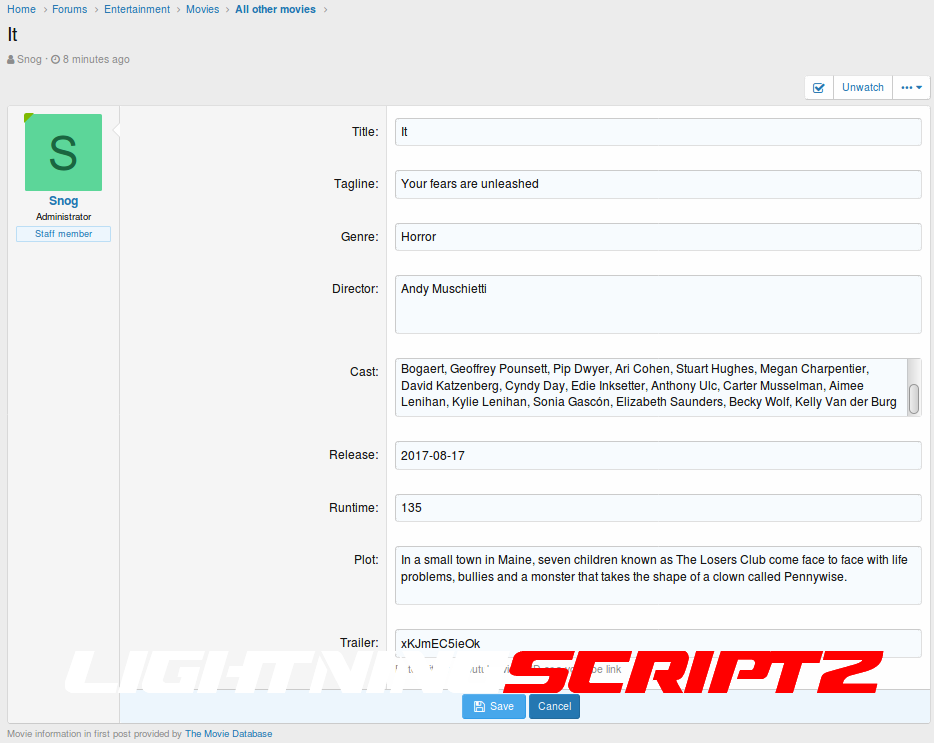934x743 pixels.
Task: Click into the Title input field
Action: pos(657,132)
